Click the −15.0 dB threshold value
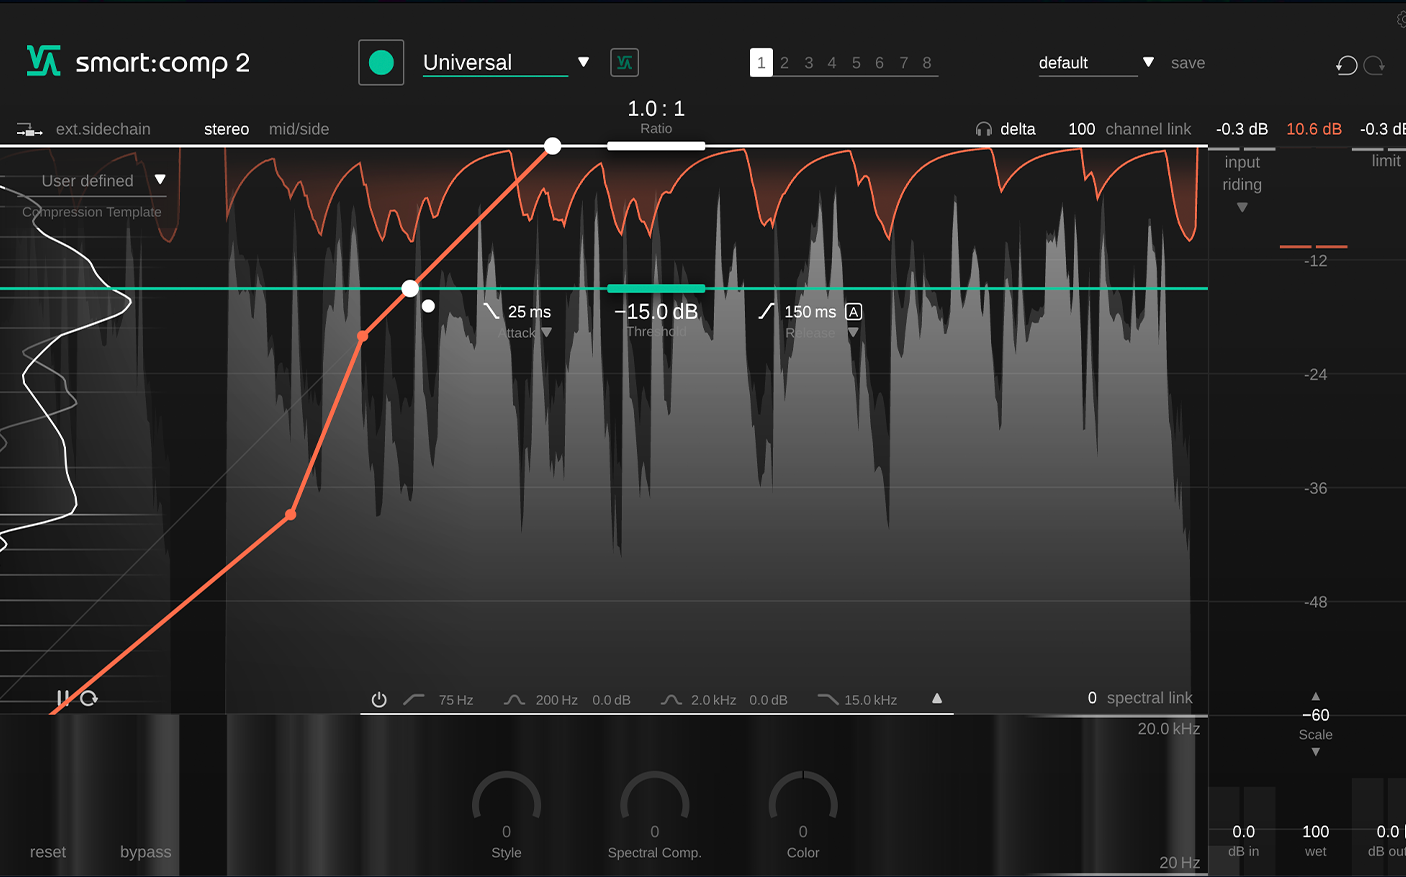The height and width of the screenshot is (877, 1406). point(656,312)
